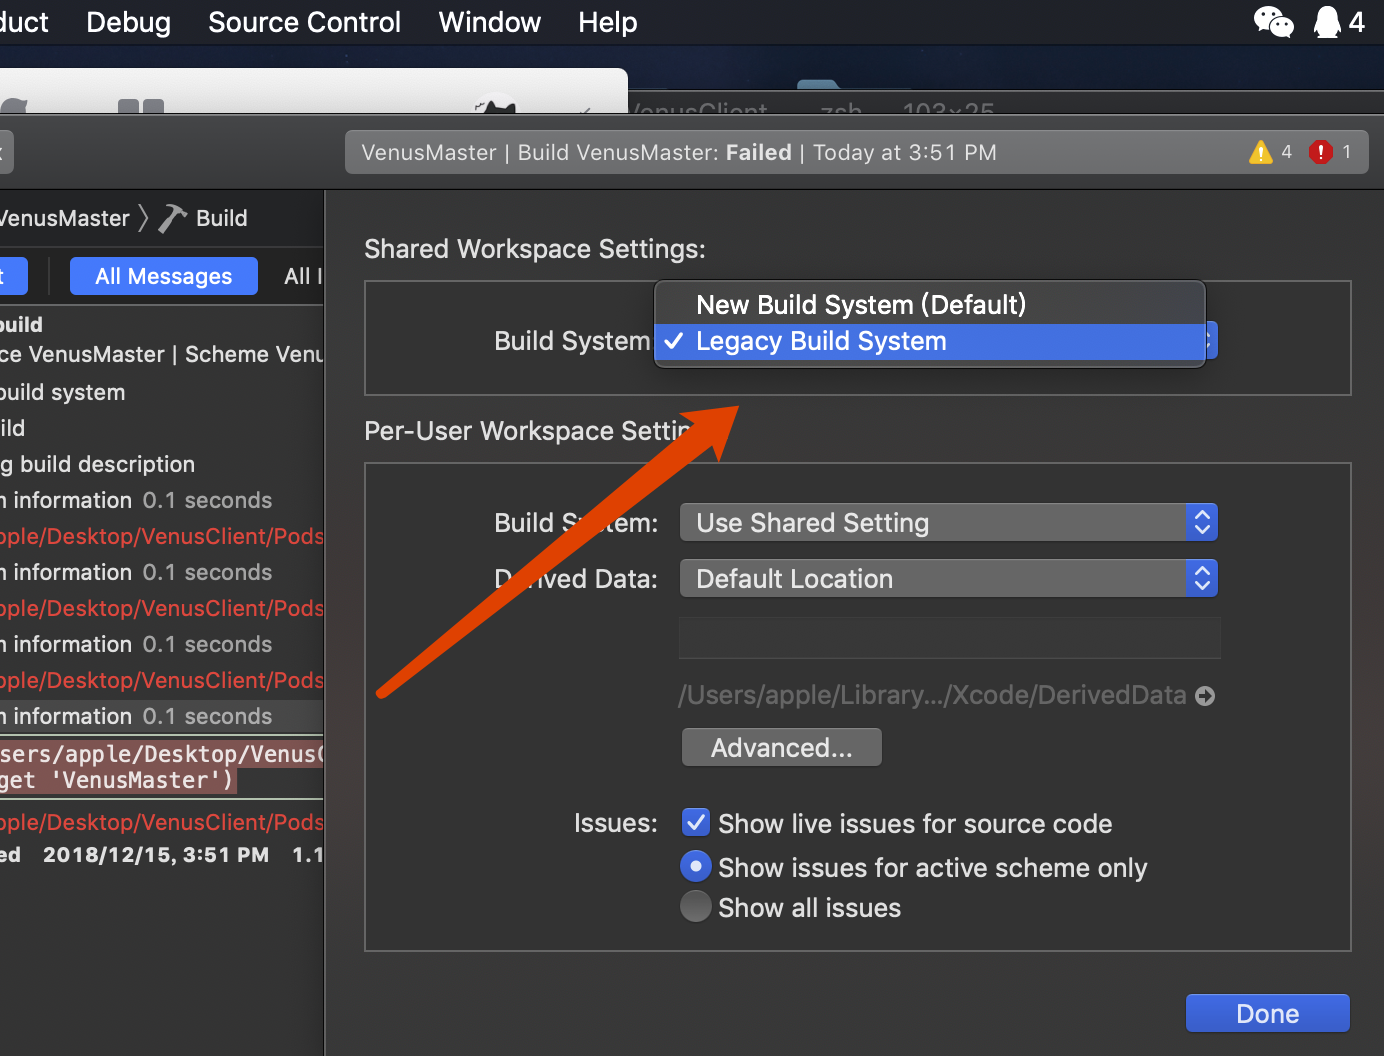Click the build status activity bar
Screen dimensions: 1384x1056
tap(856, 152)
